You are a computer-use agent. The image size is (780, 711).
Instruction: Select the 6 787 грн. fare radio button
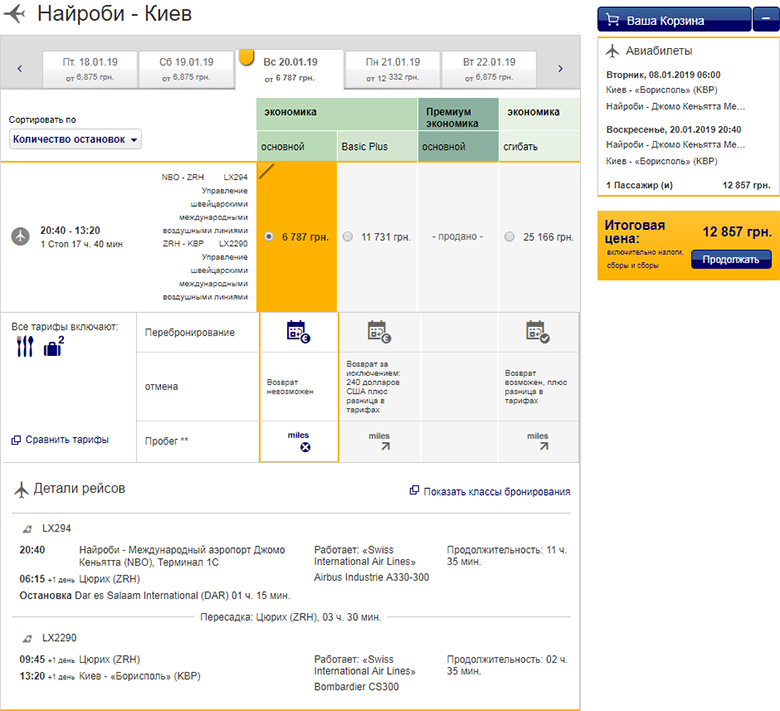[268, 237]
